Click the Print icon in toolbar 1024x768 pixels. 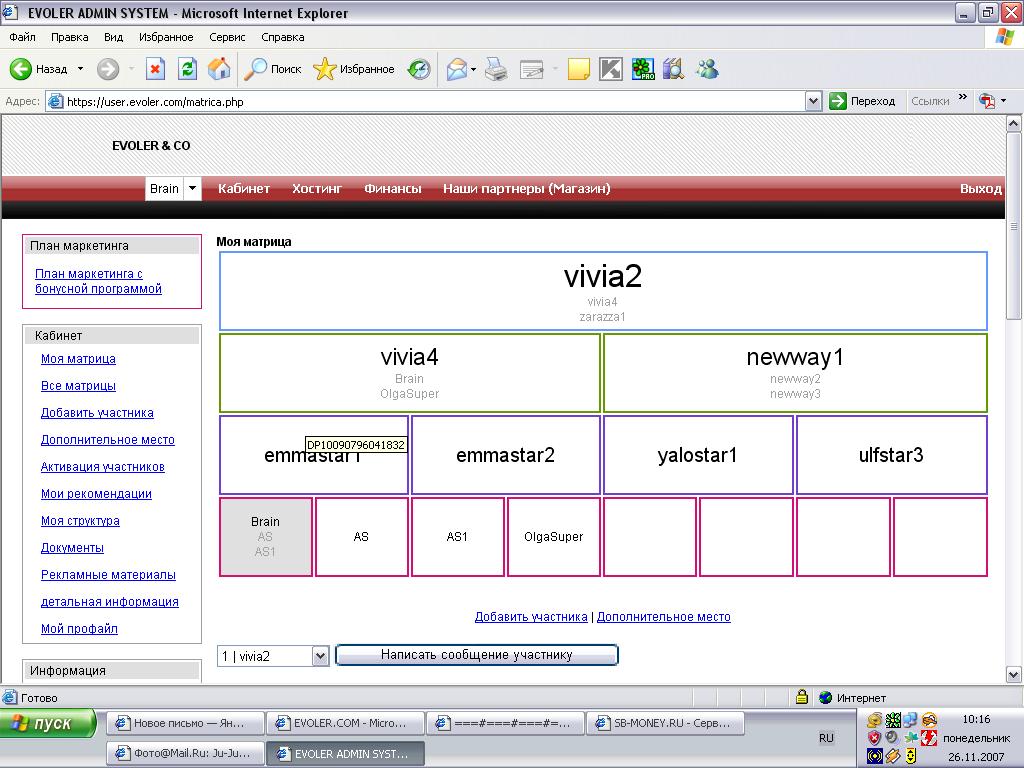coord(496,69)
